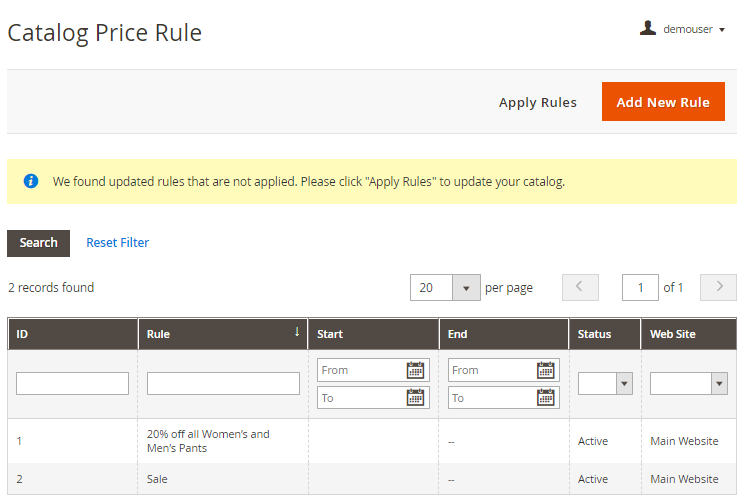This screenshot has width=738, height=504.
Task: Expand the Web Site filter dropdown
Action: 688,383
